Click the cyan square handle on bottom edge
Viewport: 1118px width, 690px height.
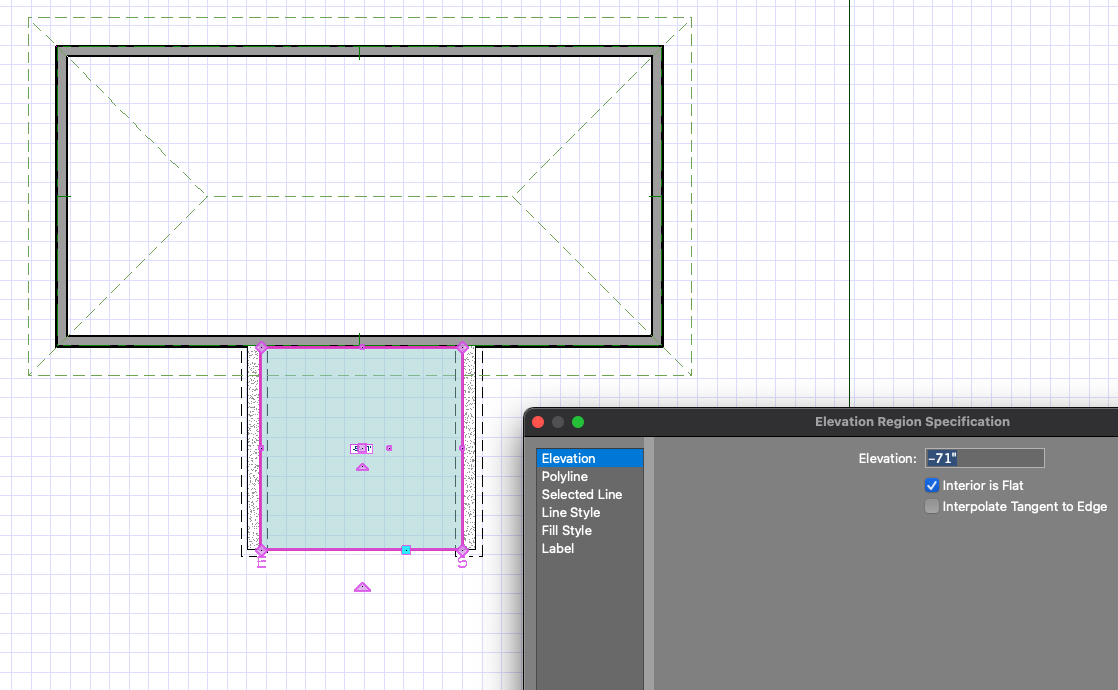[406, 550]
